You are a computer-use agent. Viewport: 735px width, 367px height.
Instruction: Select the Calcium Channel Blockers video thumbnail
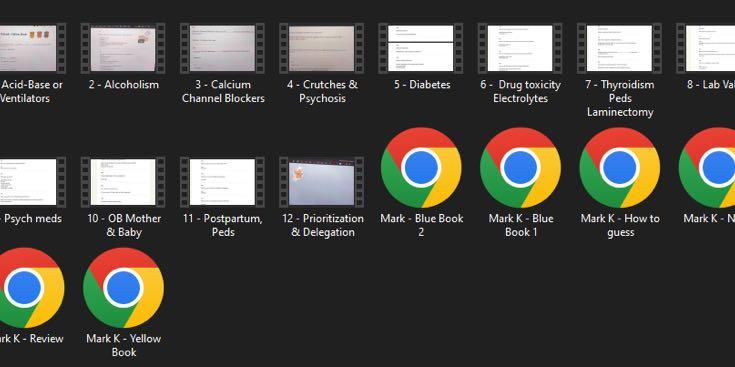tap(223, 48)
